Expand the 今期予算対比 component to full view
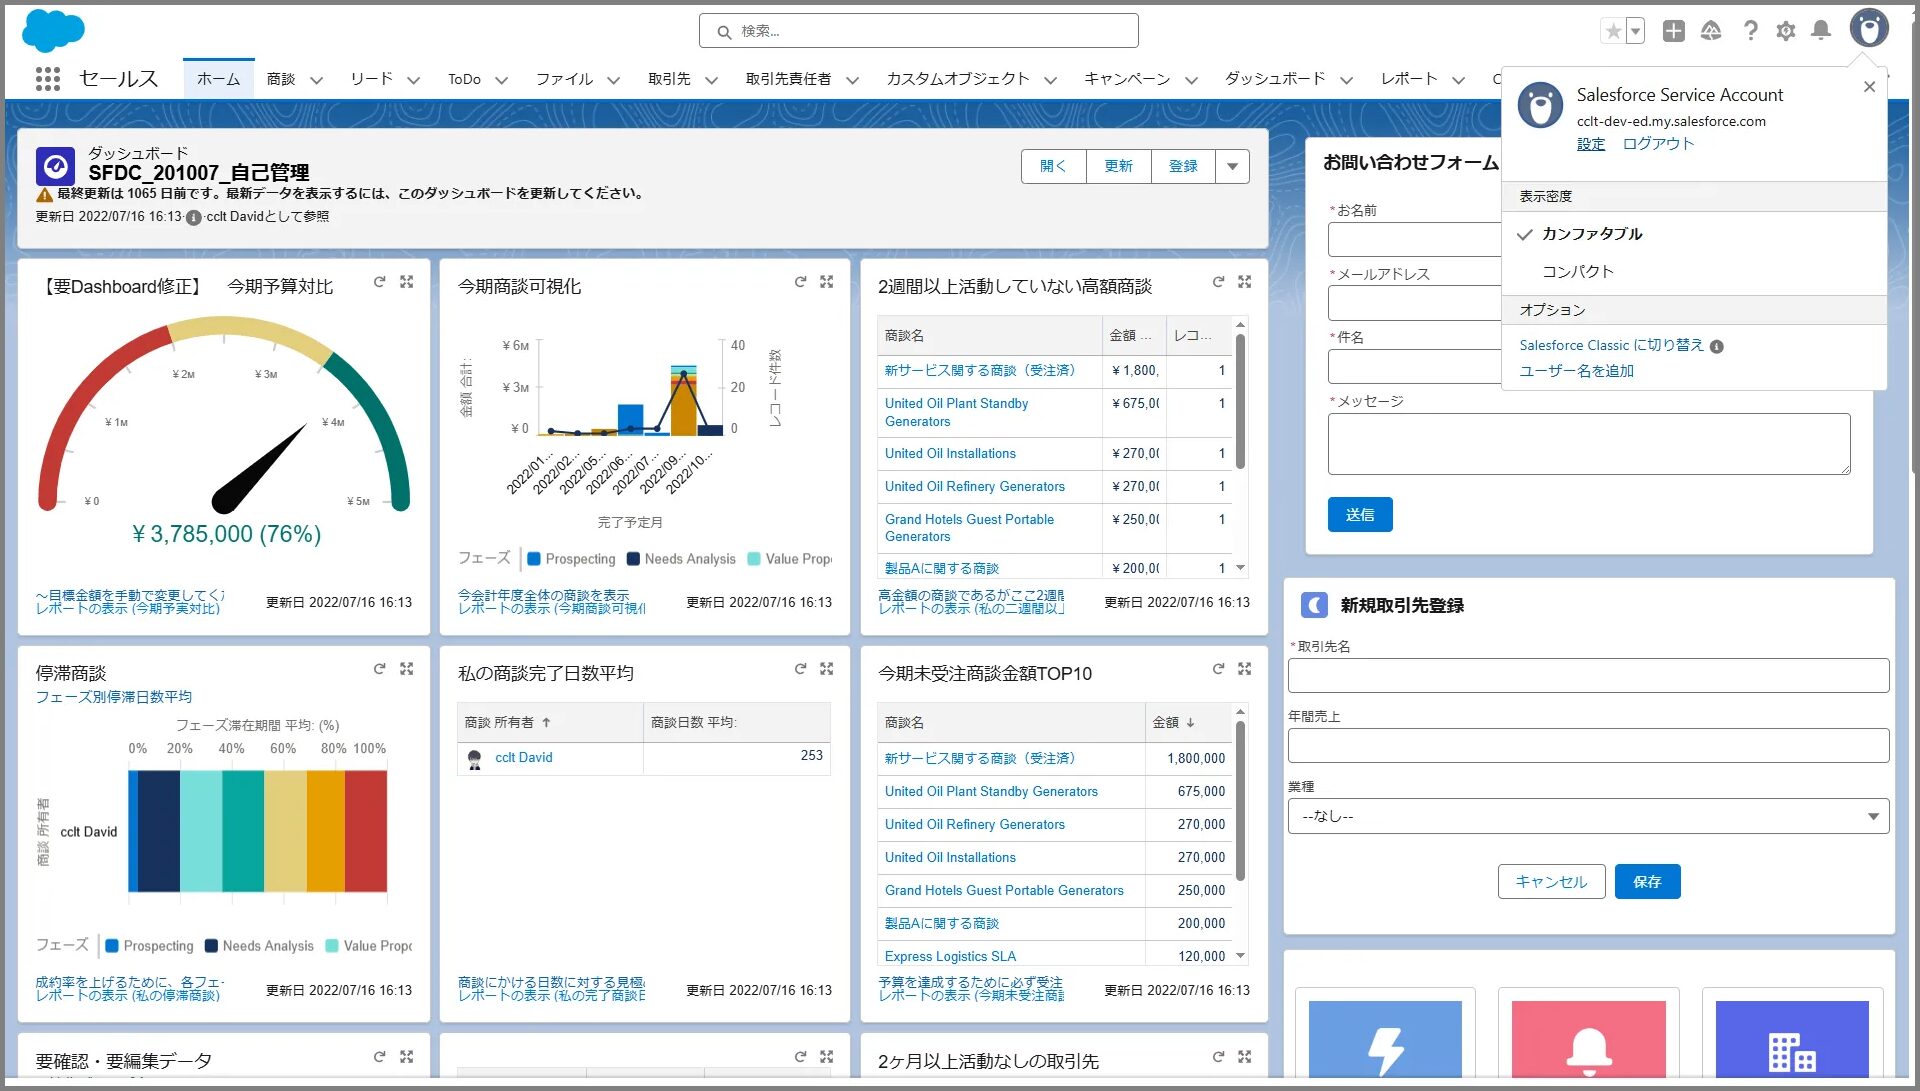 tap(407, 282)
